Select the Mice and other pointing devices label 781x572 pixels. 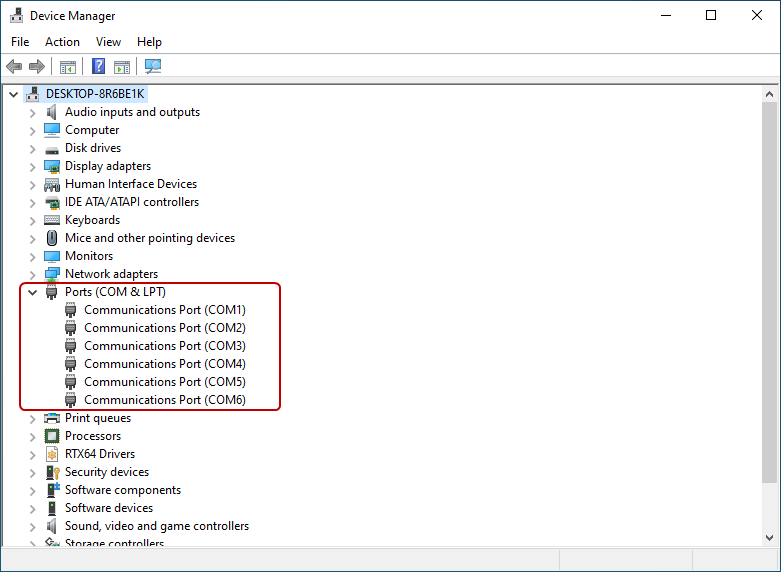click(x=150, y=238)
